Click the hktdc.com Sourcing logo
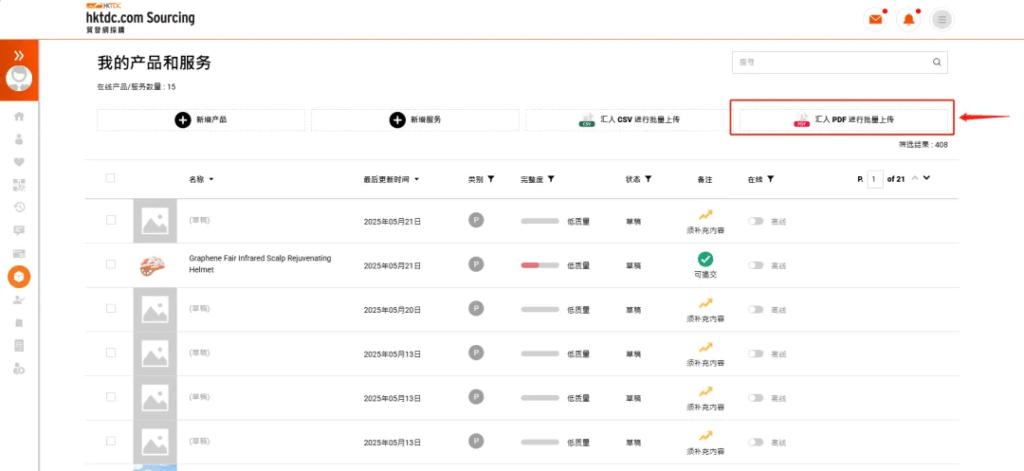This screenshot has height=471, width=1024. click(140, 18)
